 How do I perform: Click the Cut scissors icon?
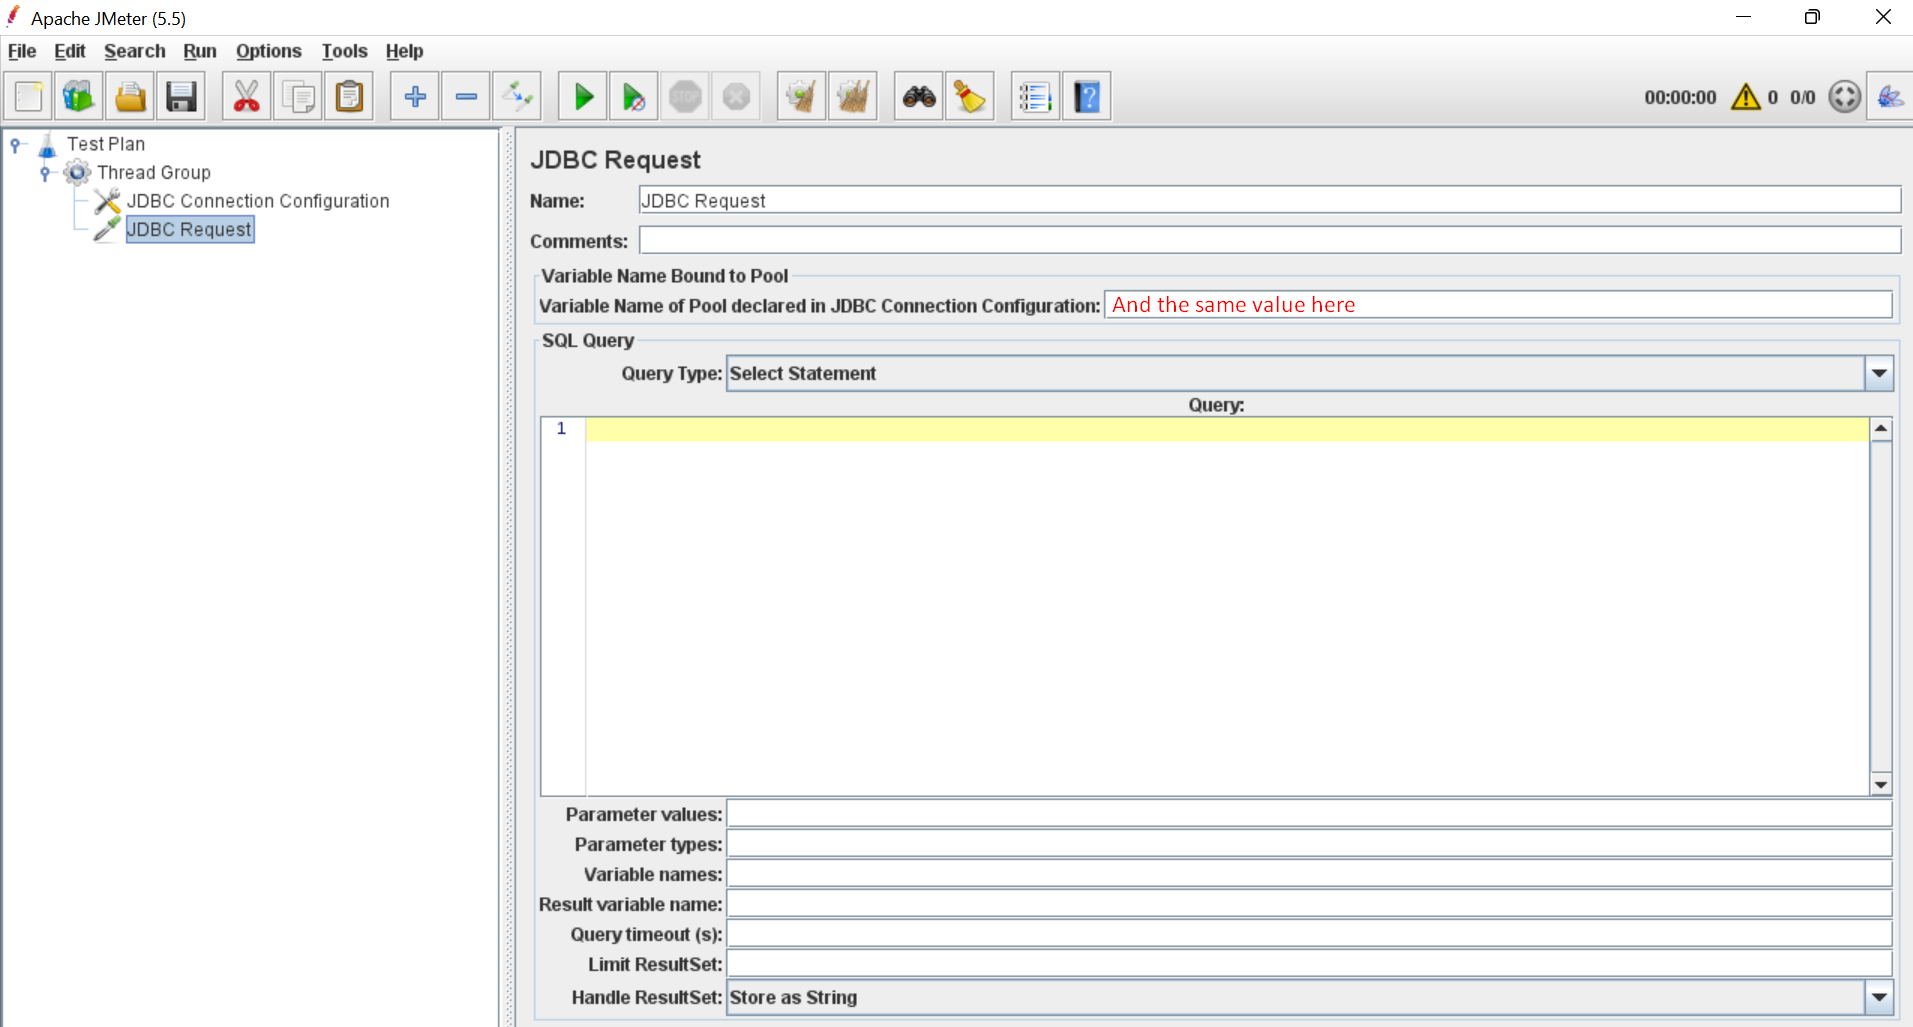[246, 97]
